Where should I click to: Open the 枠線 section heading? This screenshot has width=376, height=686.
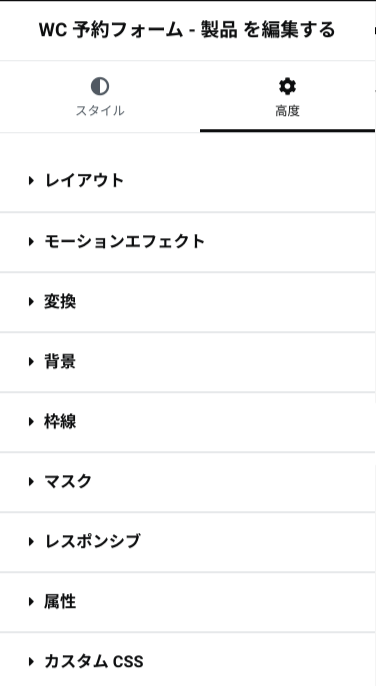(x=188, y=422)
